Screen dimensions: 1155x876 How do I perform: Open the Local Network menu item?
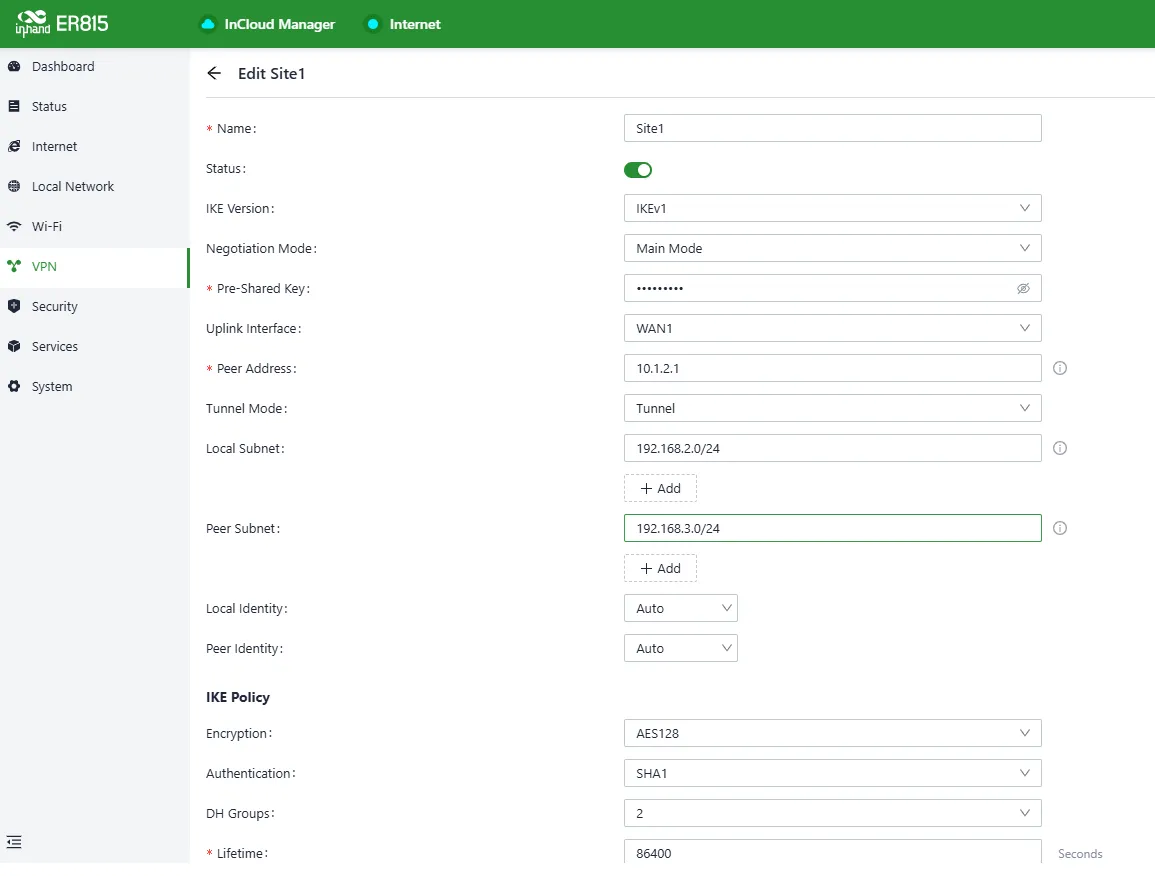tap(94, 186)
